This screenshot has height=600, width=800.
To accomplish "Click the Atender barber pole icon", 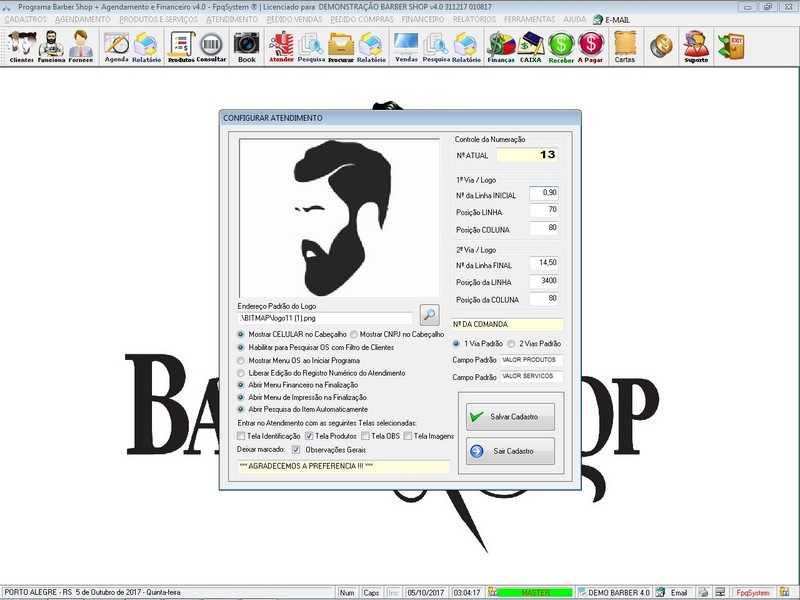I will [x=281, y=46].
